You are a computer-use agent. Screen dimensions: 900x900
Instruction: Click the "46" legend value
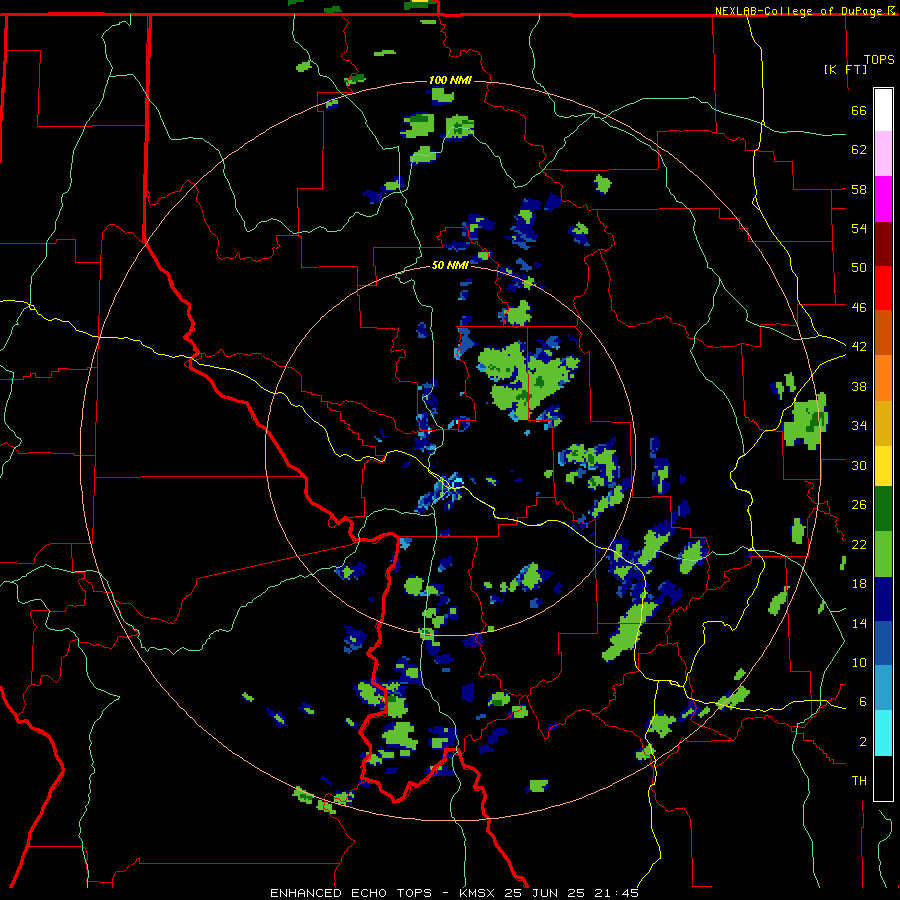(859, 308)
